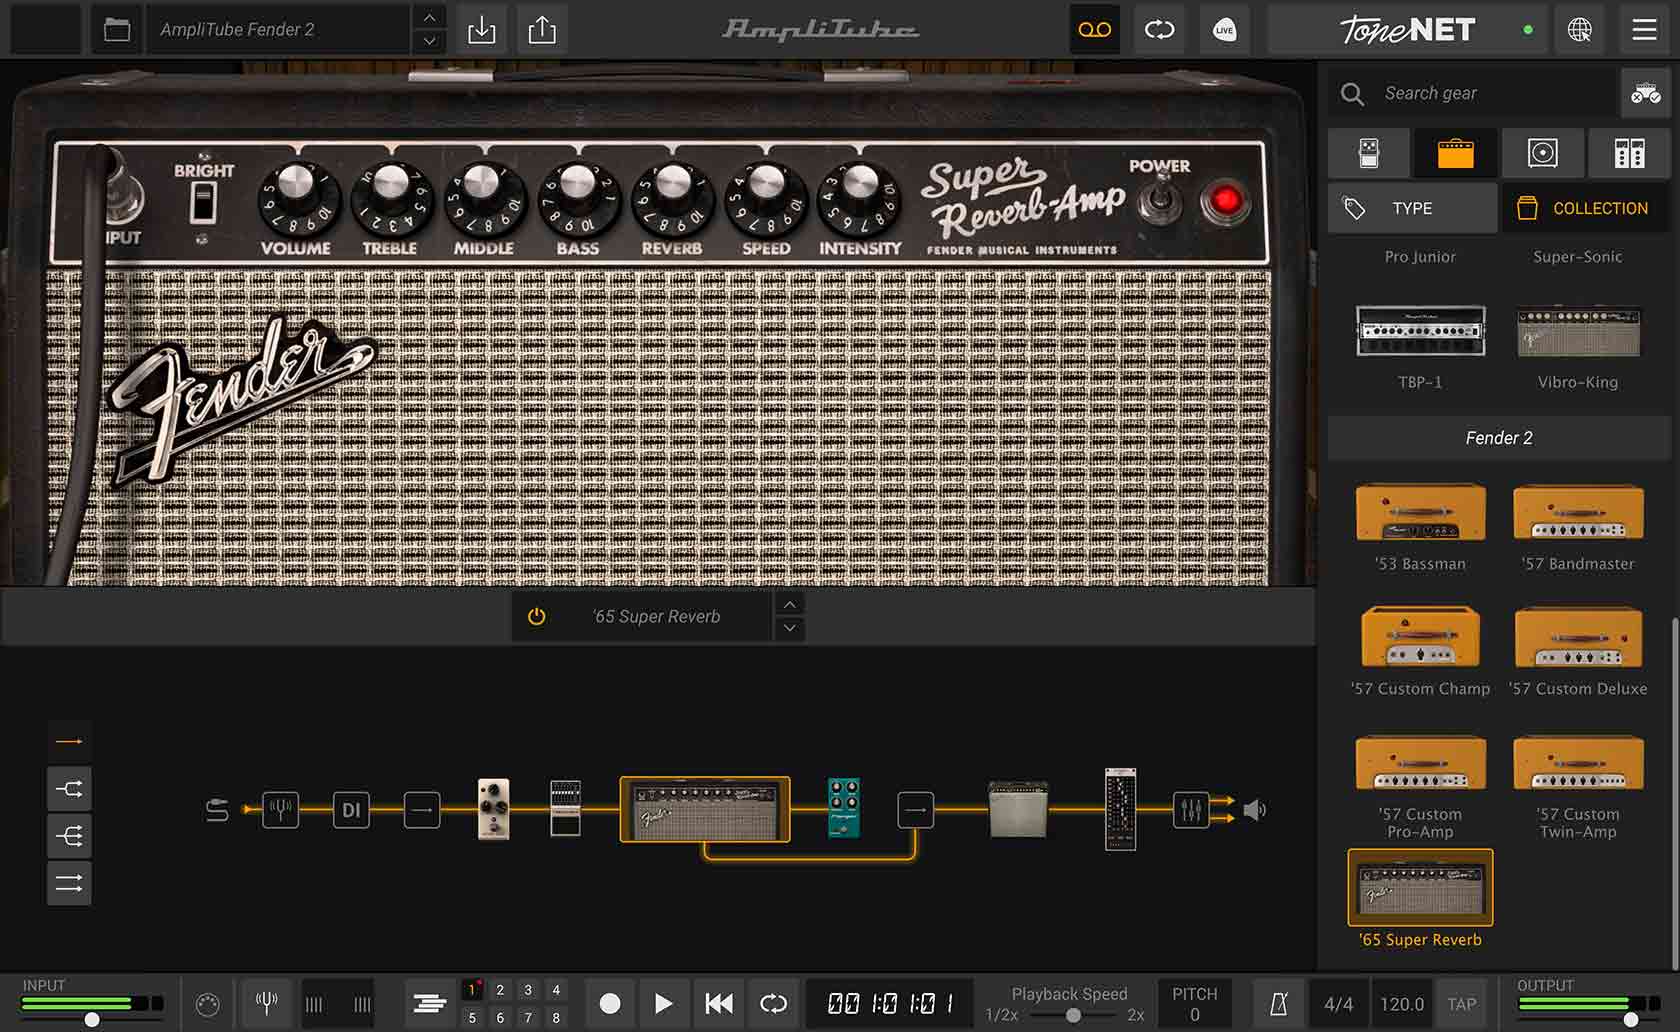This screenshot has height=1032, width=1680.
Task: Switch to Live mode icon
Action: (1224, 30)
